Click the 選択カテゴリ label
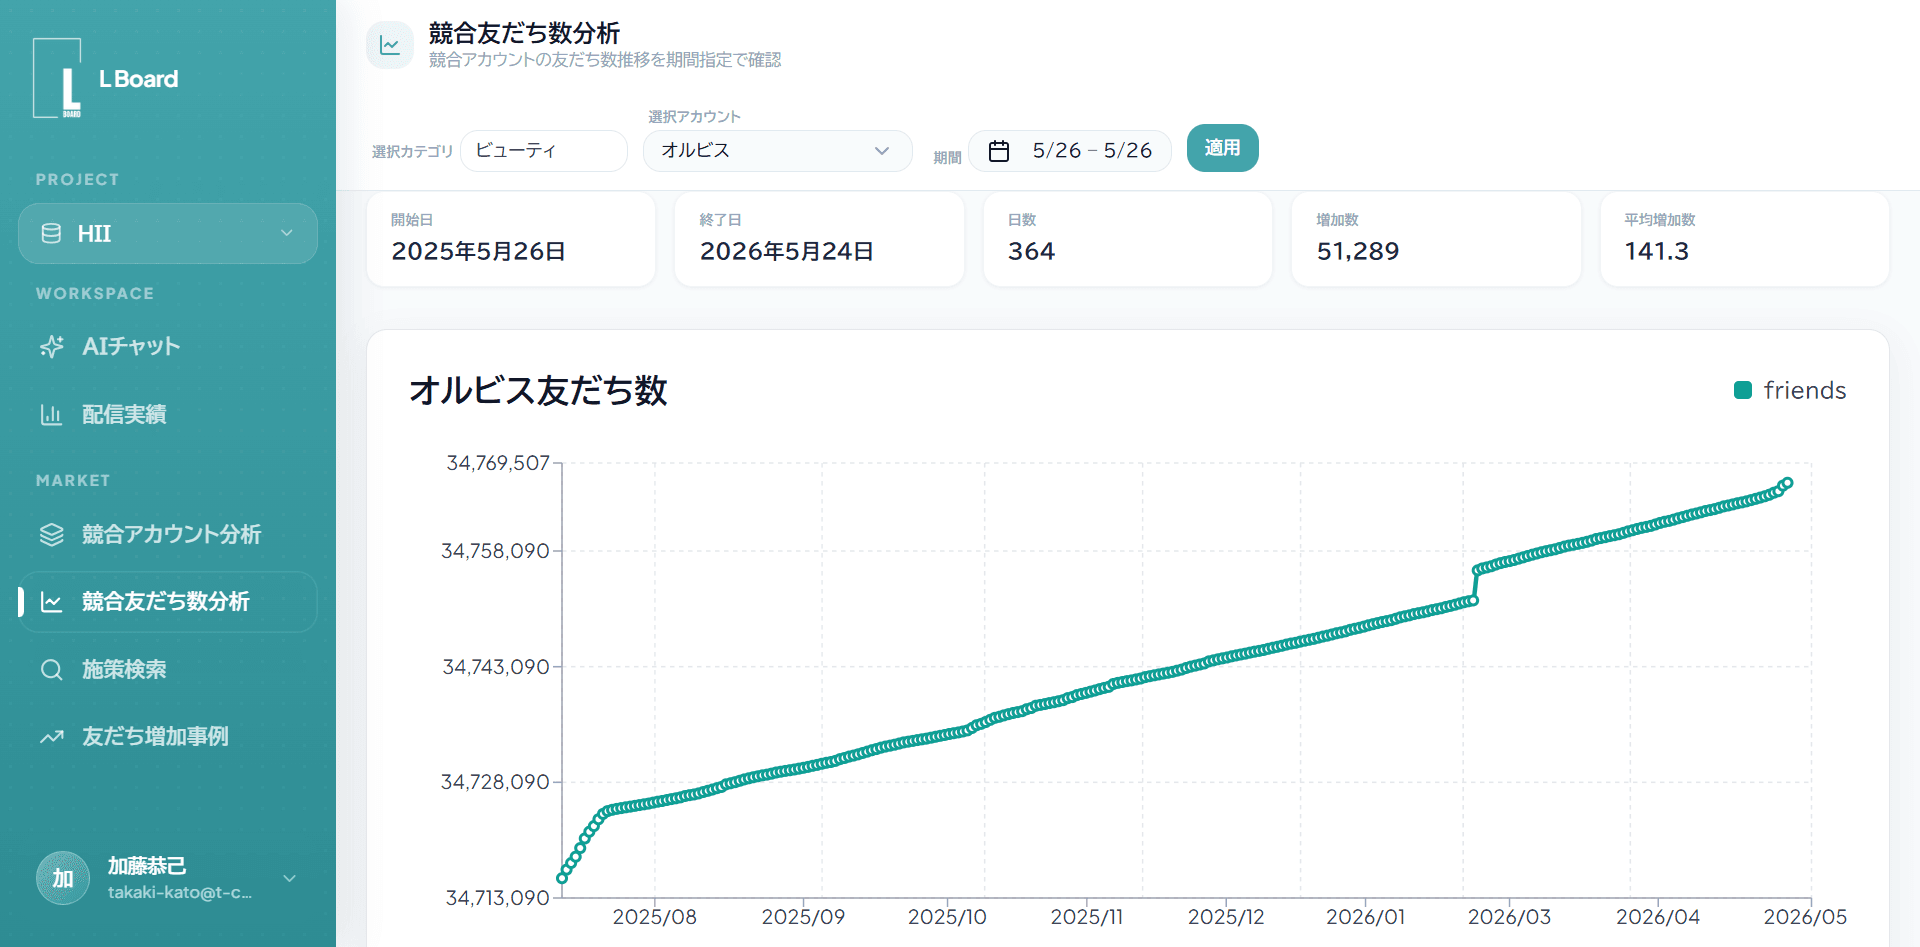This screenshot has width=1920, height=947. 412,152
